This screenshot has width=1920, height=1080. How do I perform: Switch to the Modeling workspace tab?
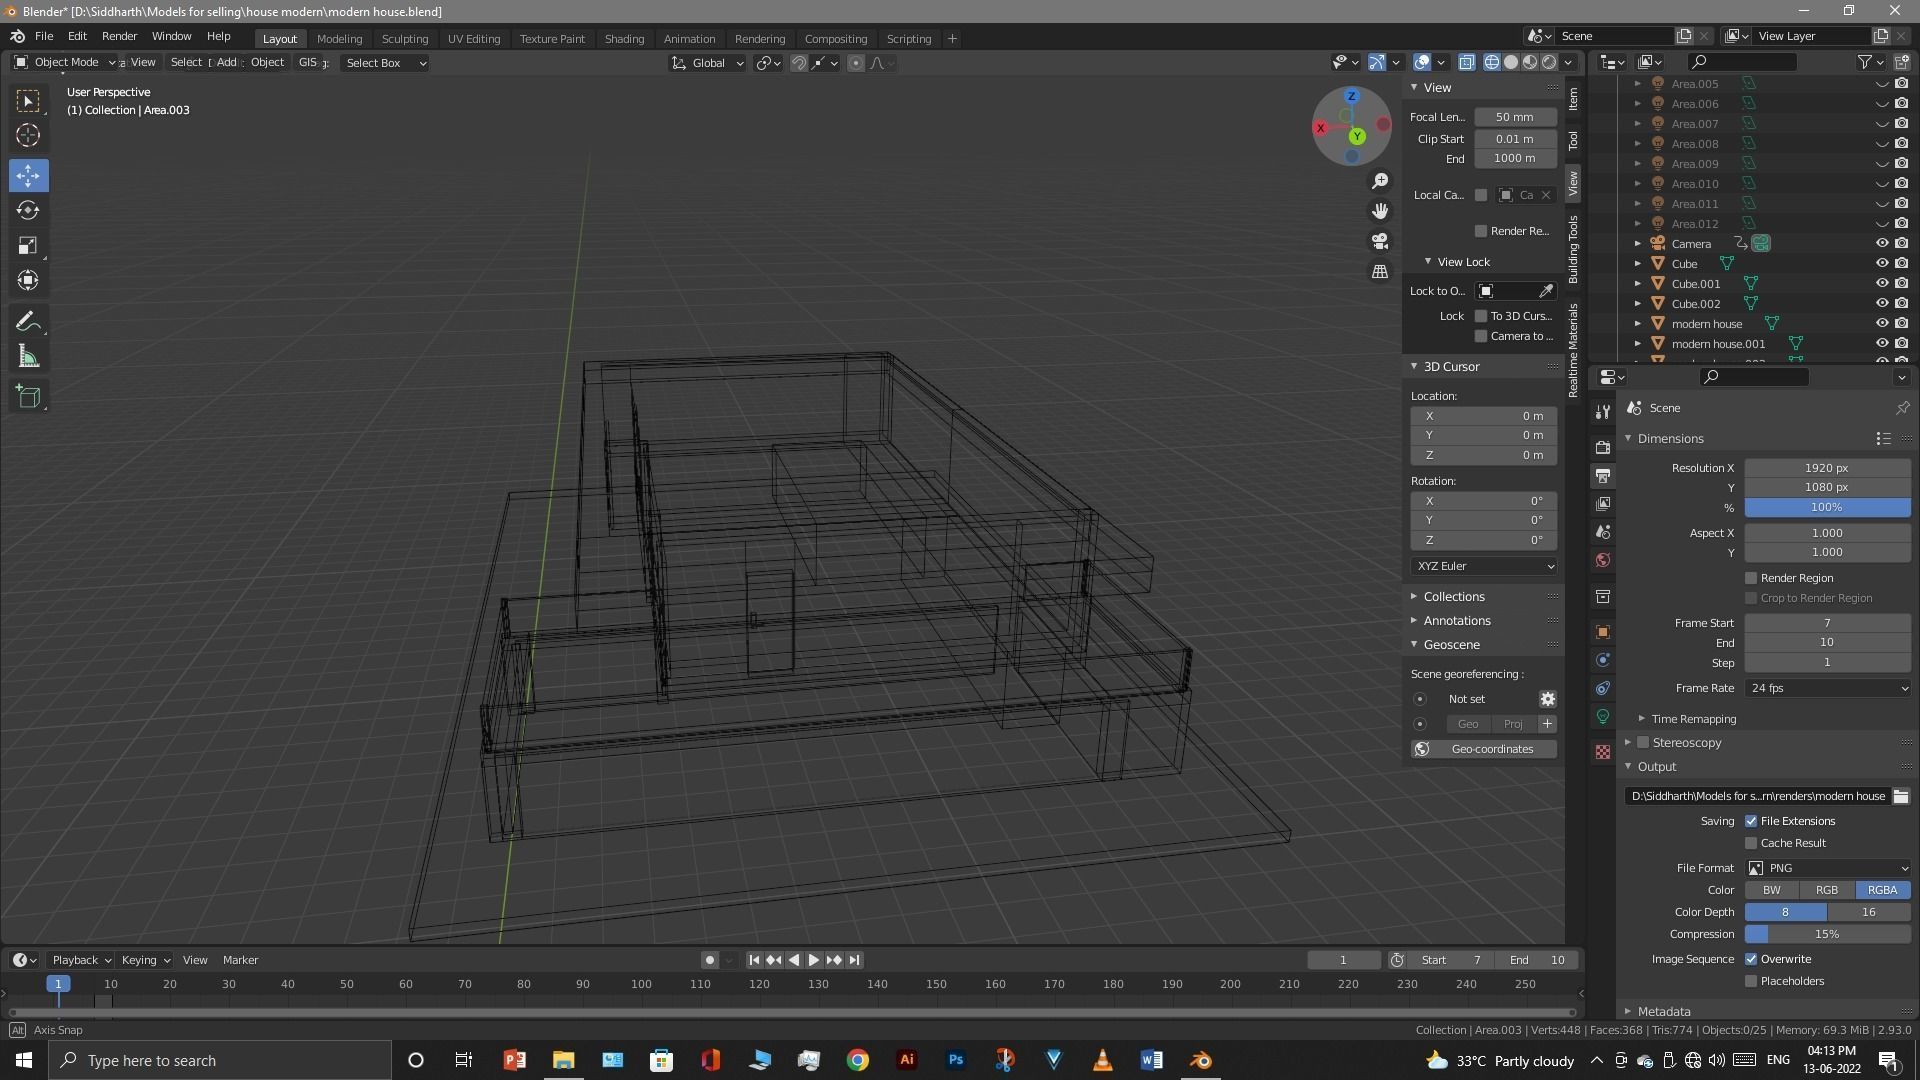339,39
